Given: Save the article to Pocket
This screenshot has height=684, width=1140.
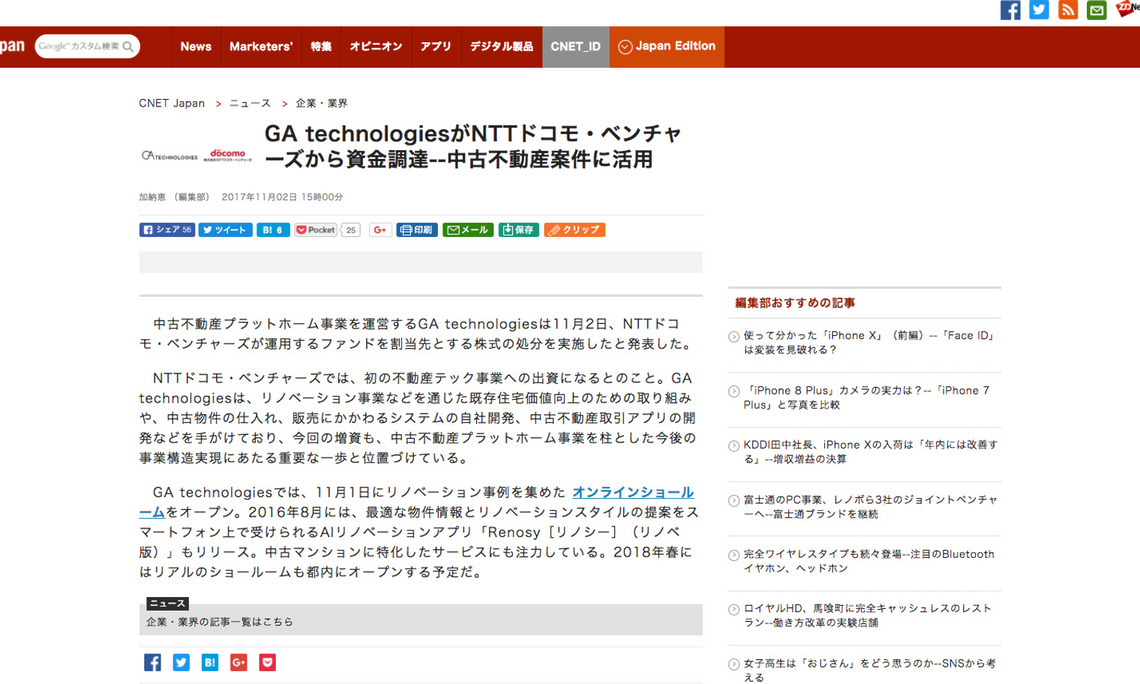Looking at the screenshot, I should (x=315, y=229).
